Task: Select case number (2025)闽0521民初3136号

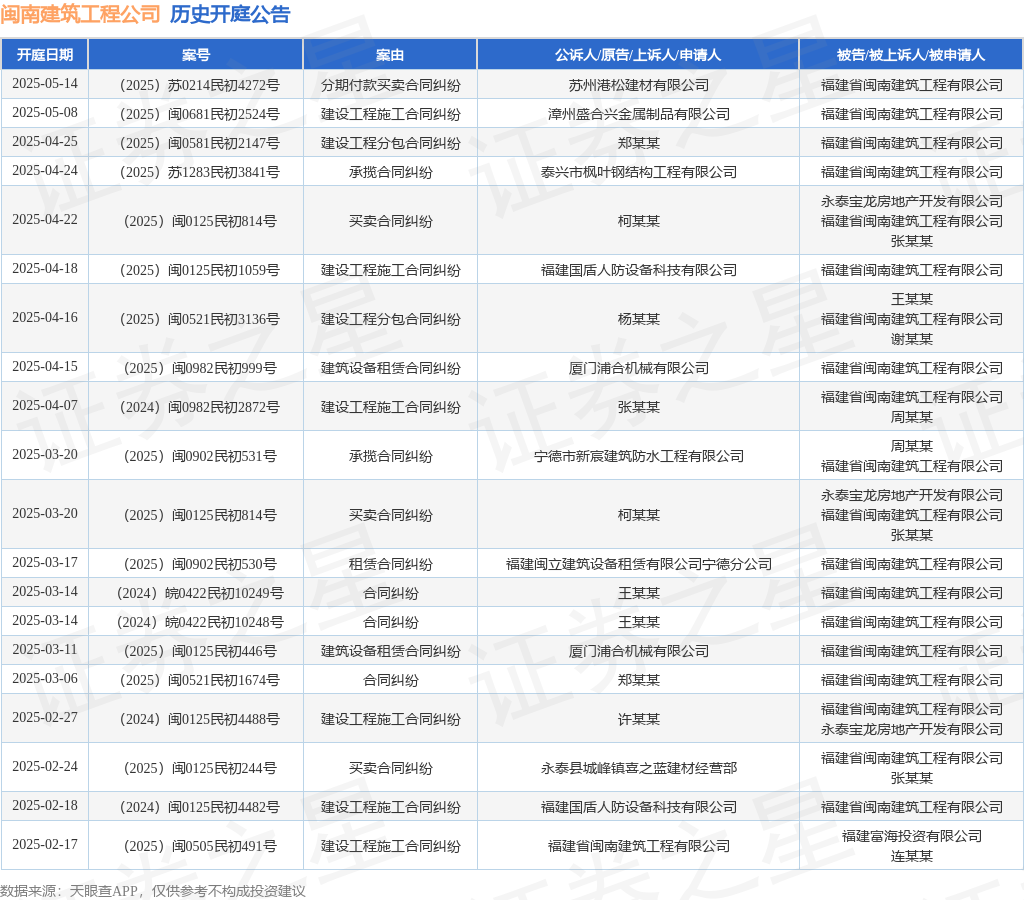Action: click(x=199, y=319)
